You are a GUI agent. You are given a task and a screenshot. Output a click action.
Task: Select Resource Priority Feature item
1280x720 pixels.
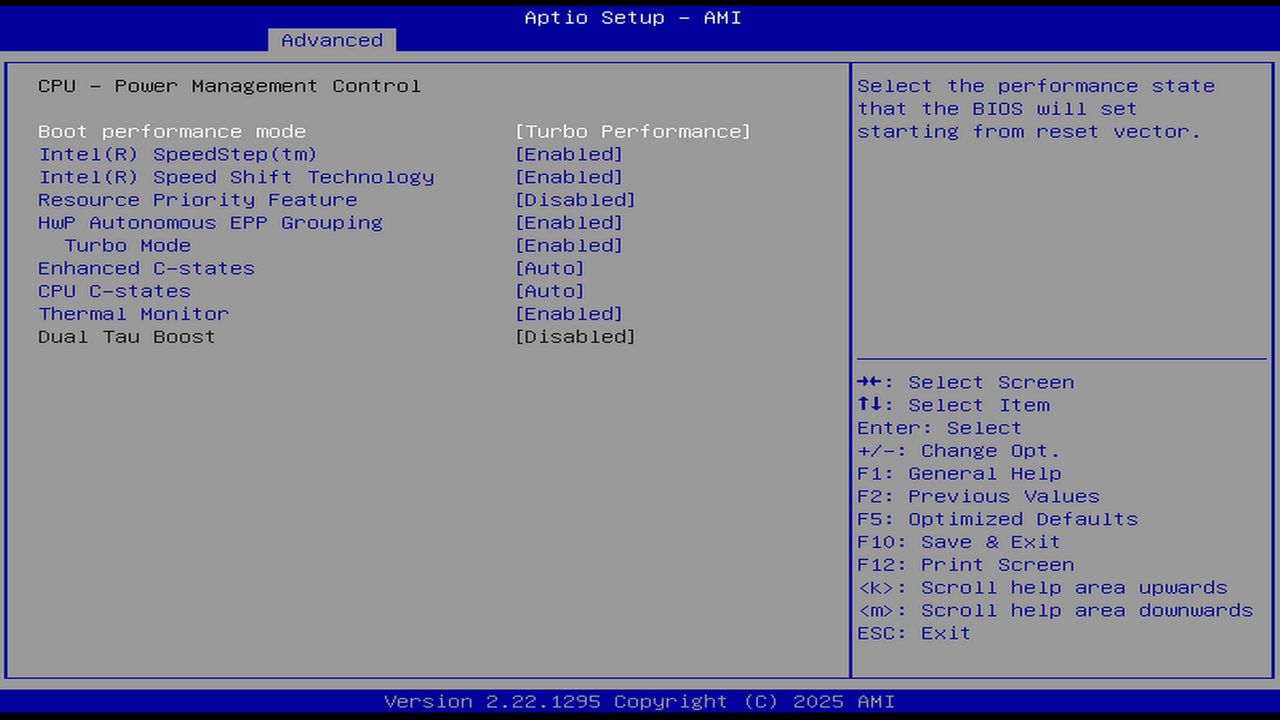pos(198,200)
